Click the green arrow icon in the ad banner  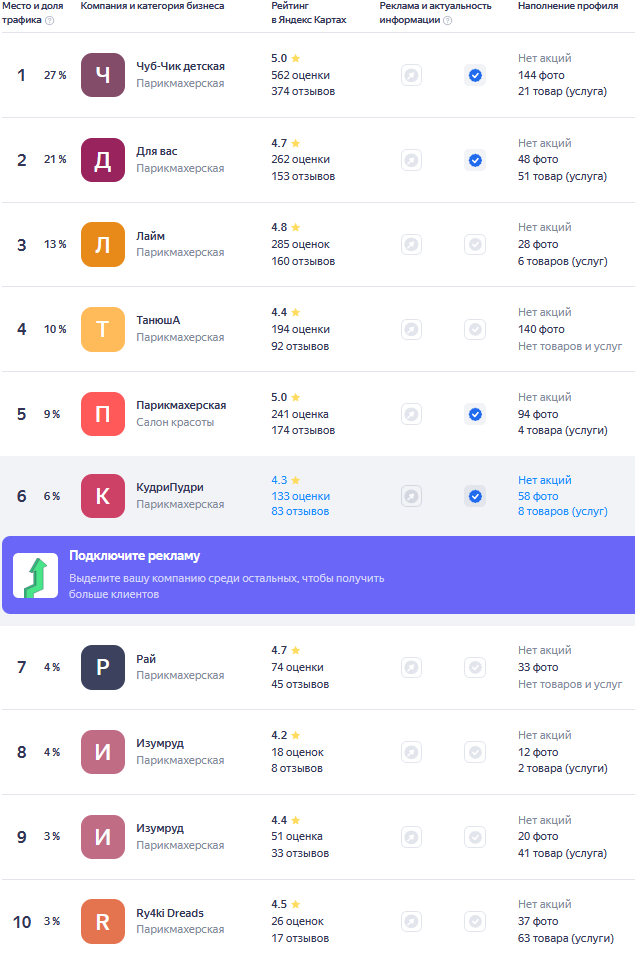coord(35,575)
